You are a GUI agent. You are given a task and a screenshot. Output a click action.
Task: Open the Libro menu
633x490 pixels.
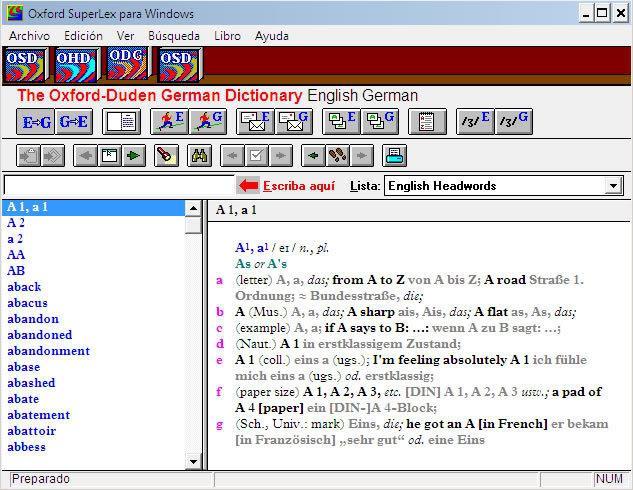pos(227,36)
